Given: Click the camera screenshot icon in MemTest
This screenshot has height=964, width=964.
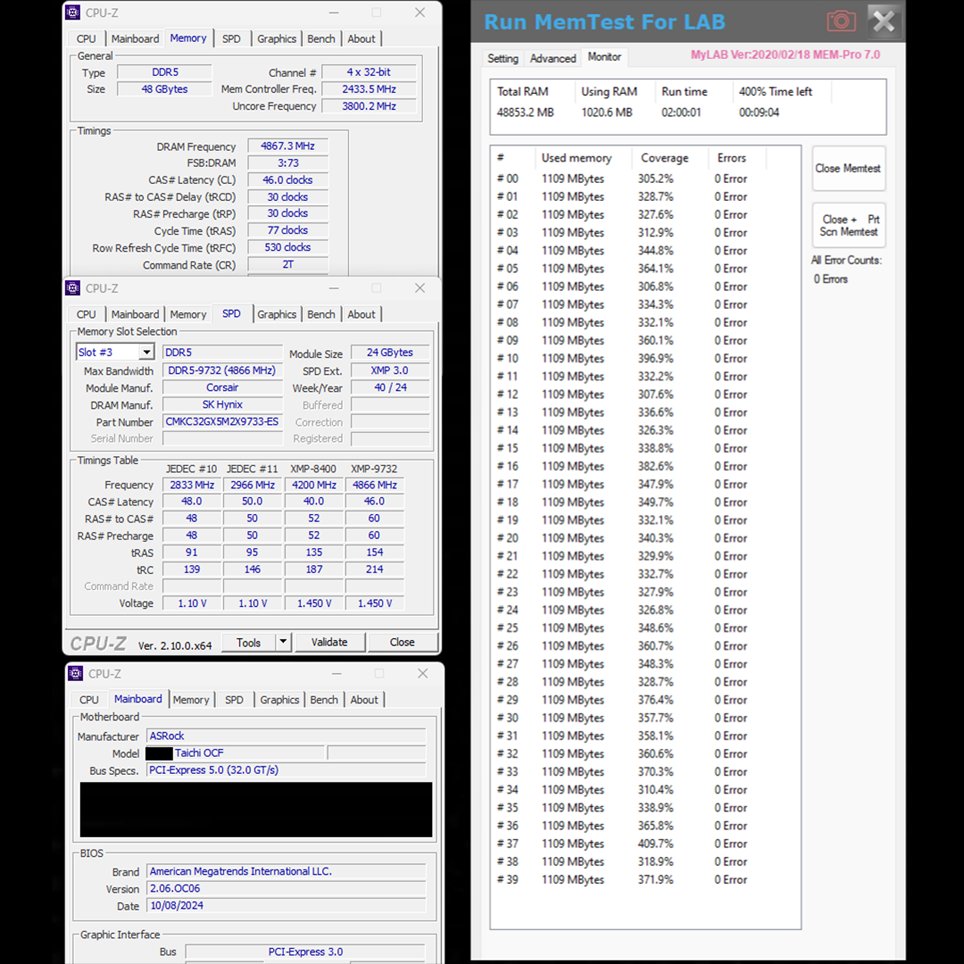Looking at the screenshot, I should point(841,21).
